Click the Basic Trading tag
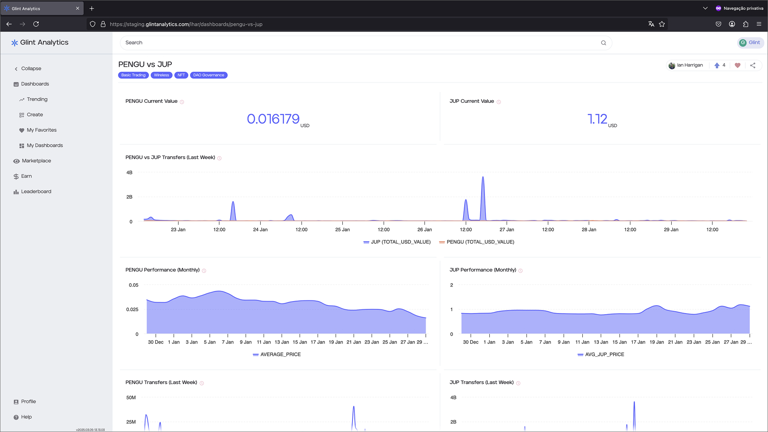 click(133, 75)
